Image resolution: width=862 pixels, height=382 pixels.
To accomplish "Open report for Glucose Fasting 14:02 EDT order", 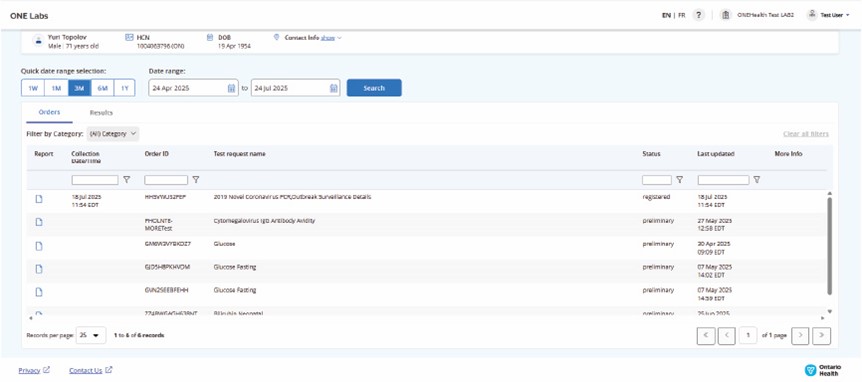I will (x=39, y=269).
